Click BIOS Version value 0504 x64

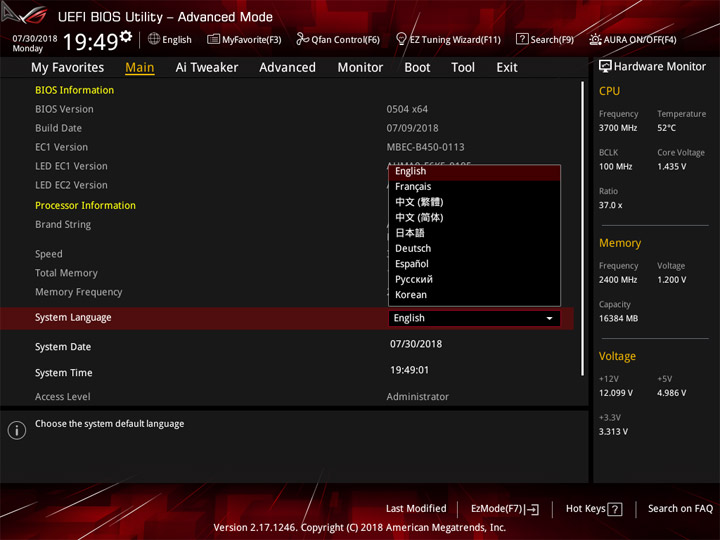407,109
